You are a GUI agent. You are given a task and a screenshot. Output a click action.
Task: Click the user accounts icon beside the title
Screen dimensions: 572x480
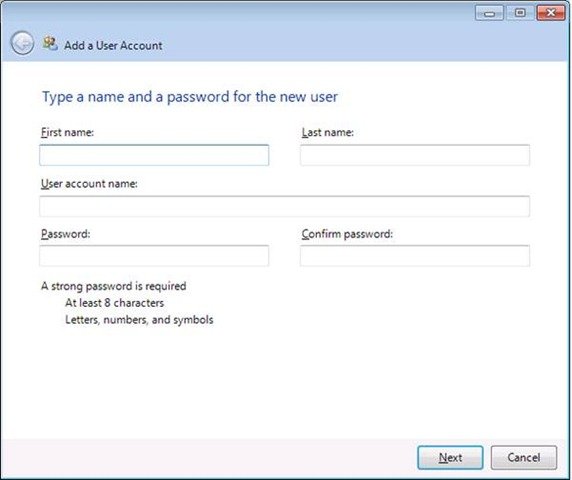(50, 44)
